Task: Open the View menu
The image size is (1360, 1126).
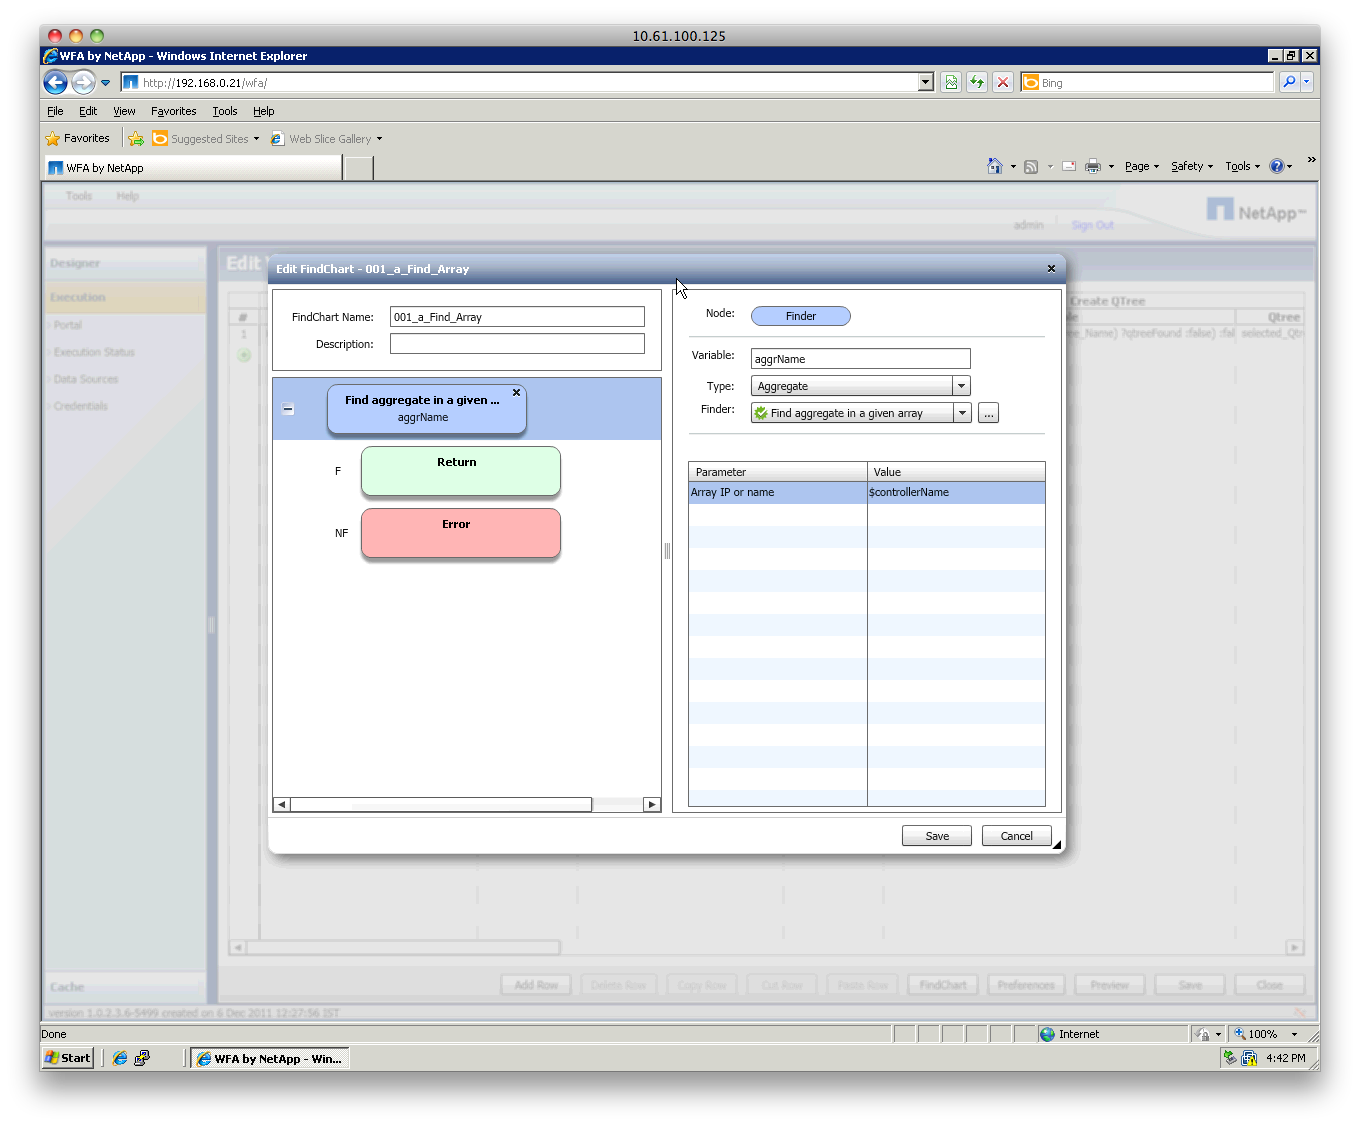Action: [124, 111]
